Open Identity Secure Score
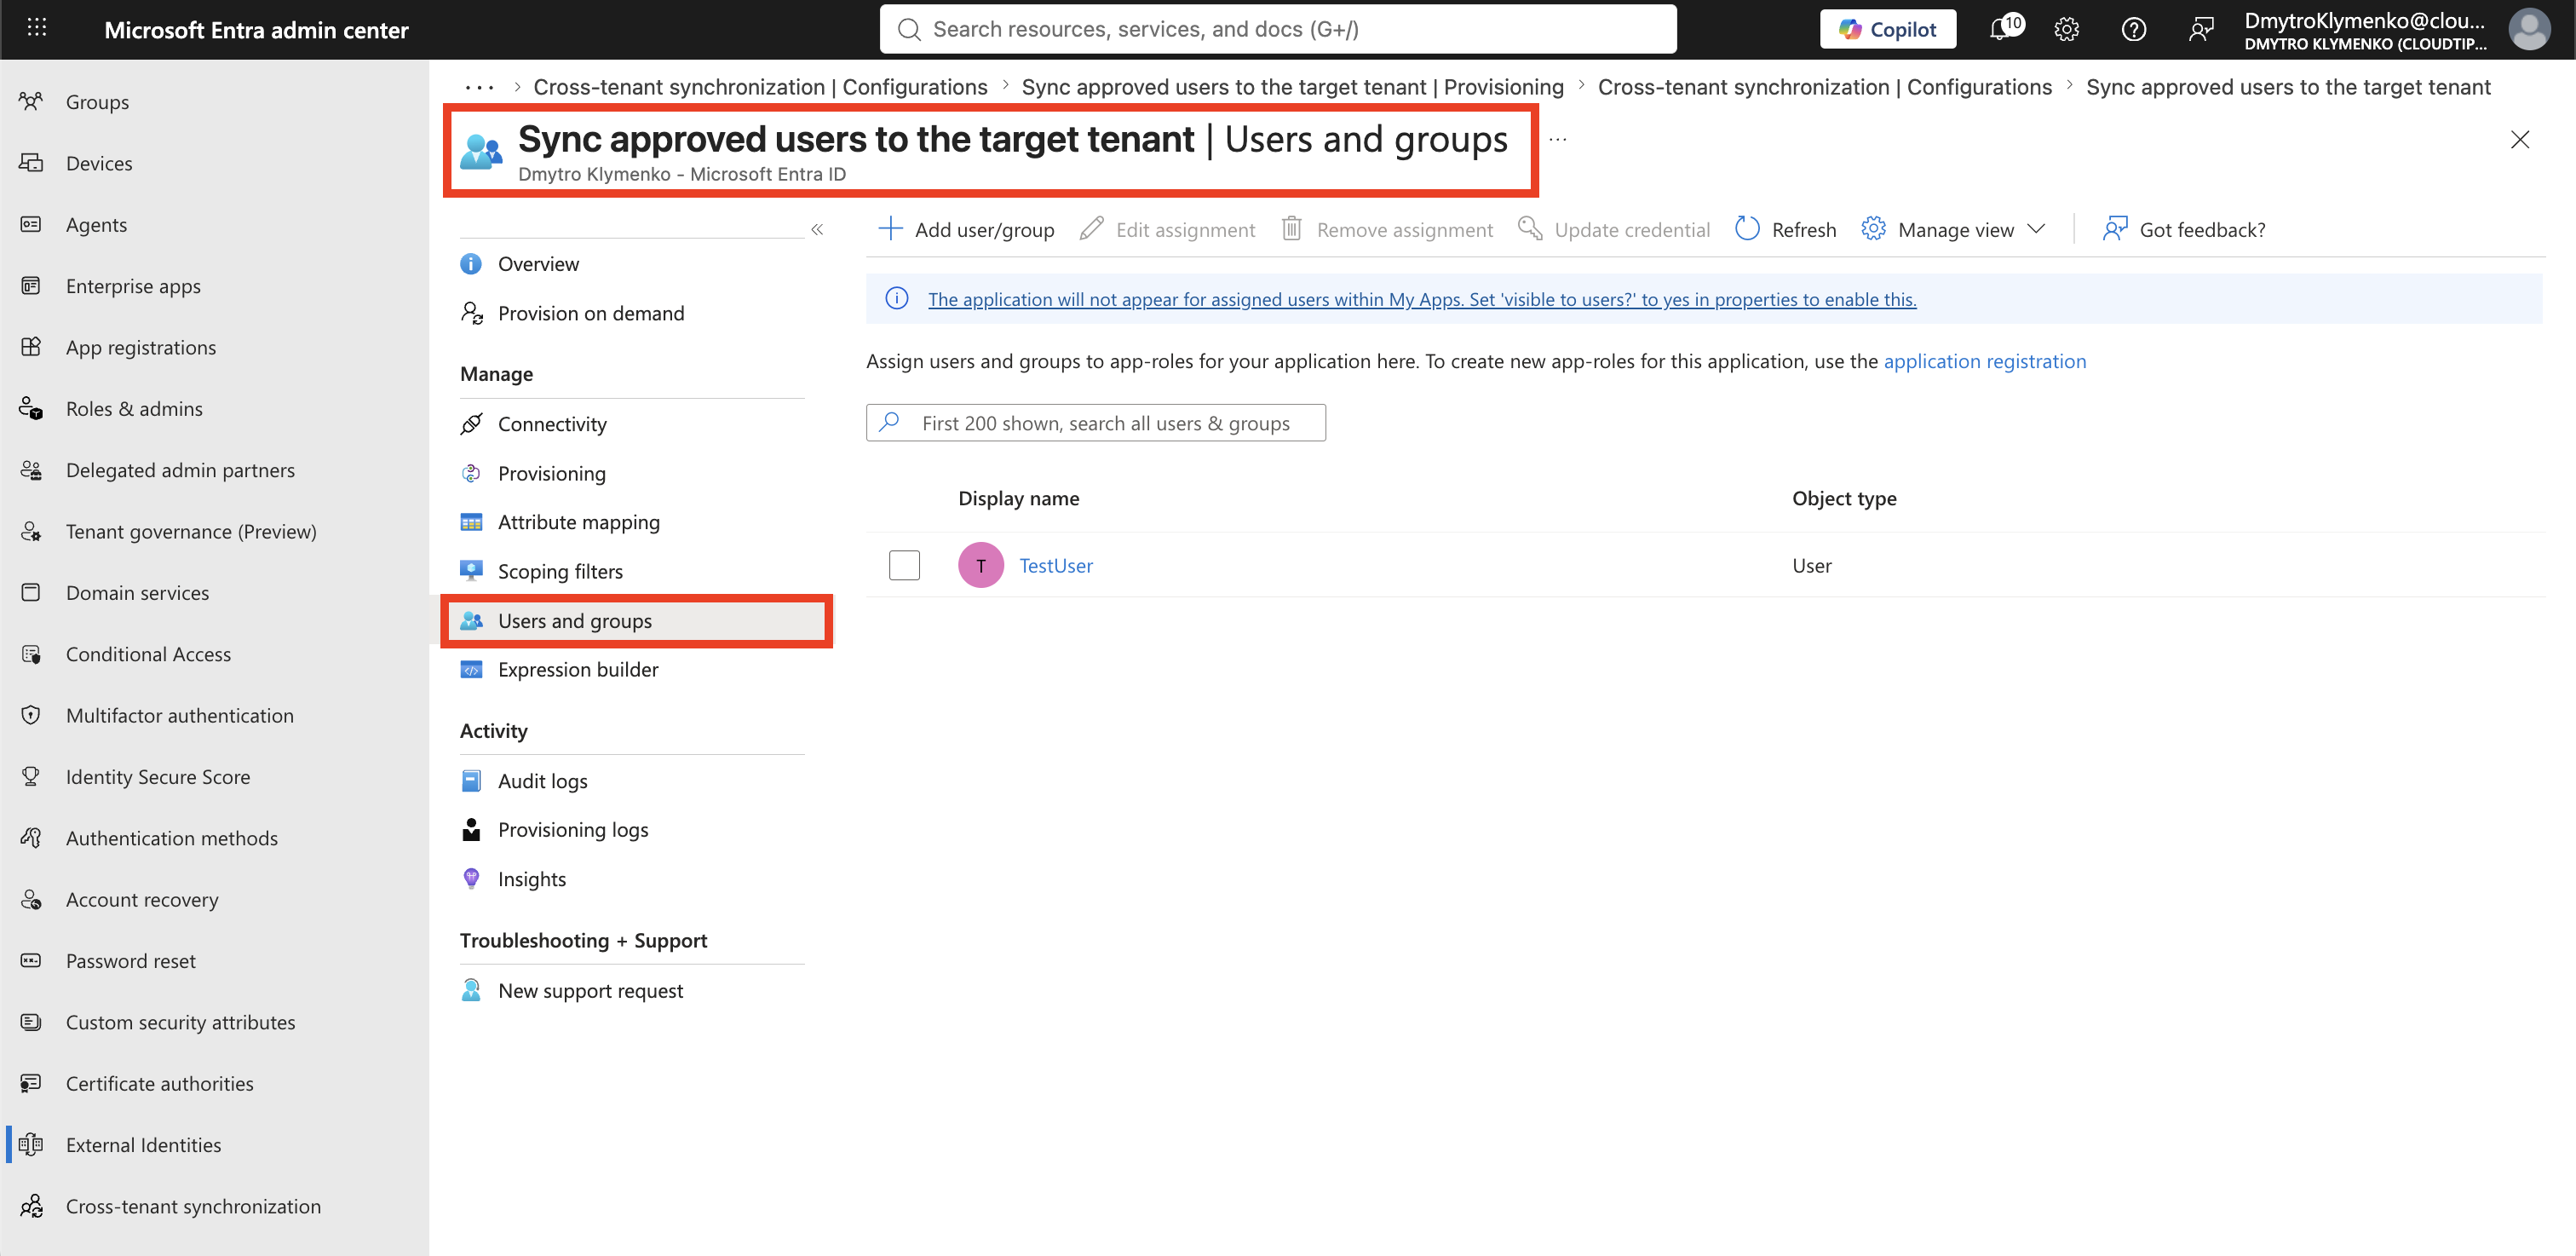This screenshot has width=2576, height=1256. click(x=158, y=777)
